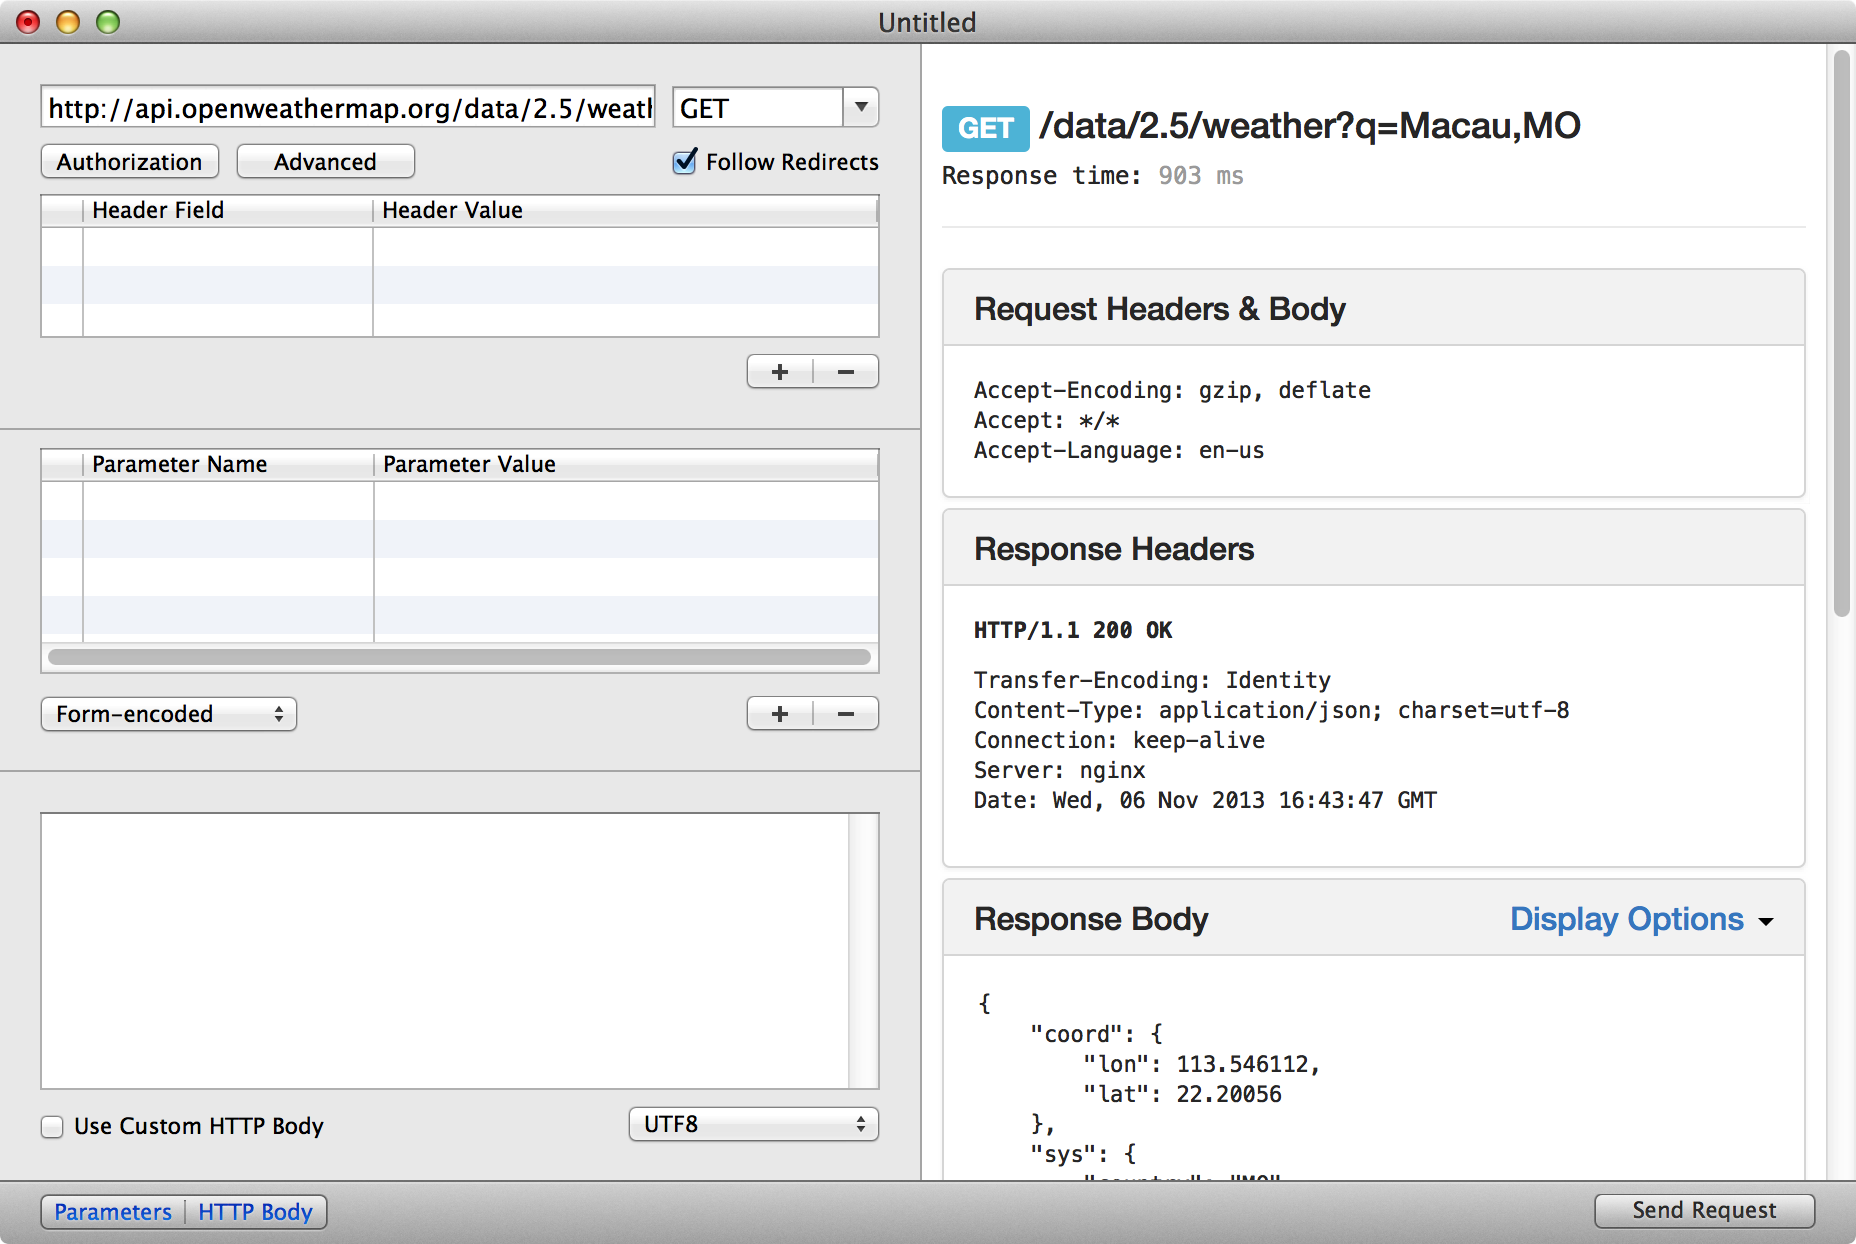Click the plus button under the header table
The image size is (1856, 1244).
click(x=780, y=372)
